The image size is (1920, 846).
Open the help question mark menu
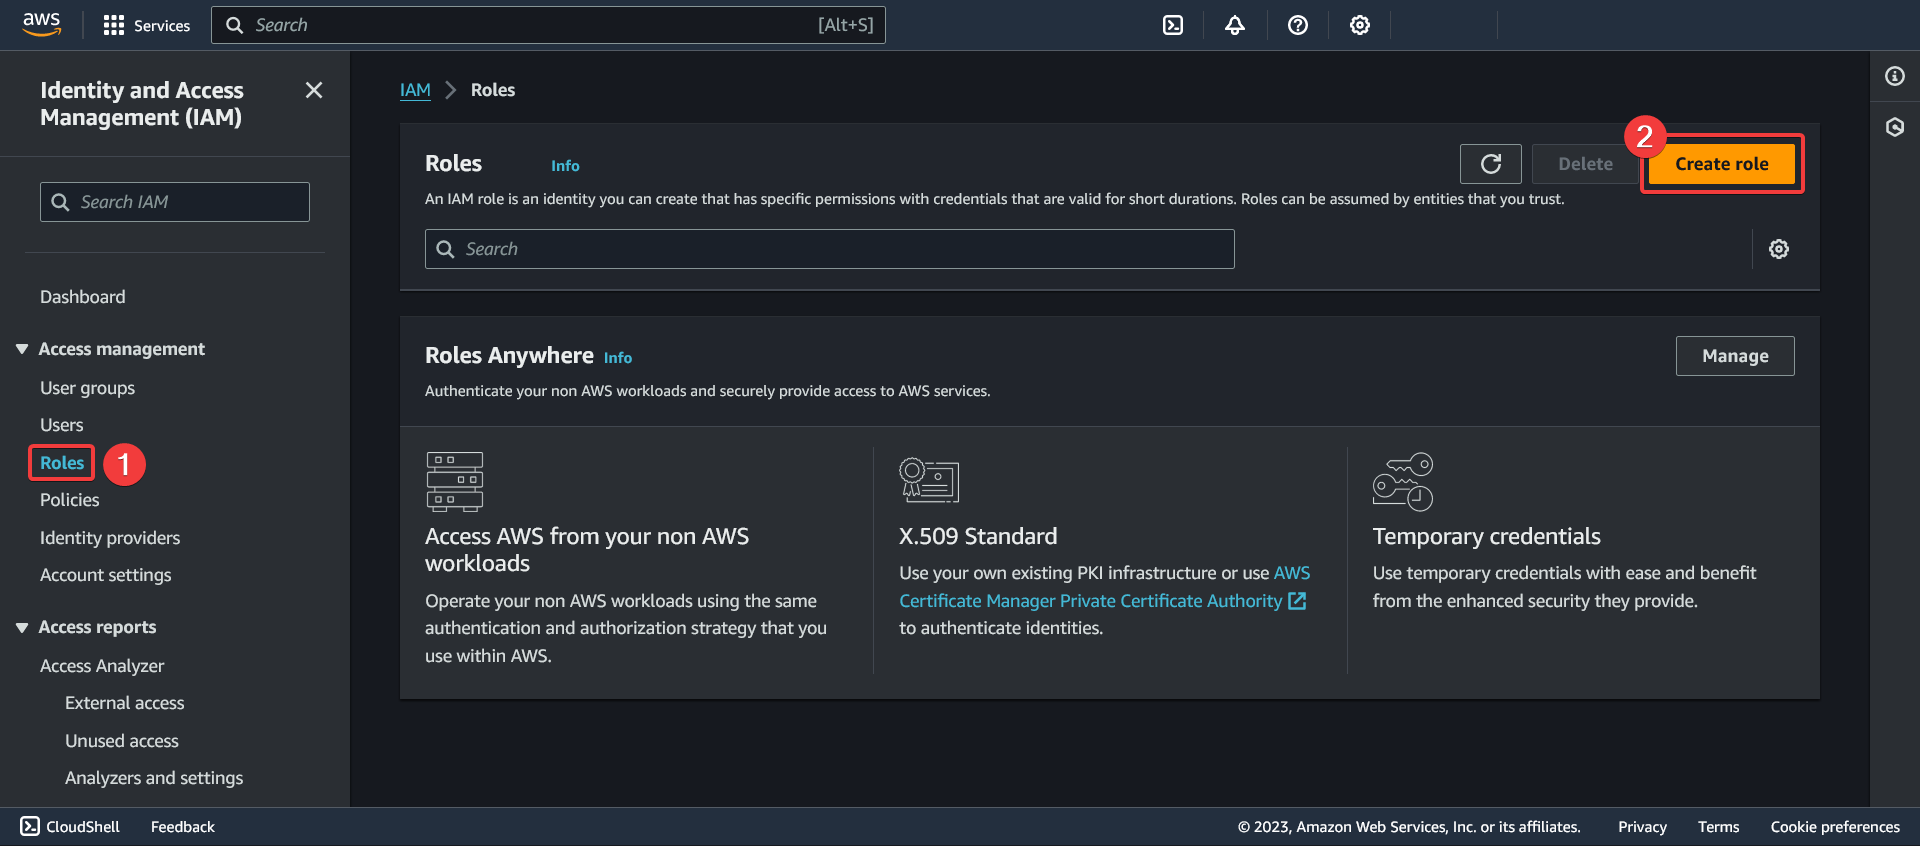[x=1298, y=25]
